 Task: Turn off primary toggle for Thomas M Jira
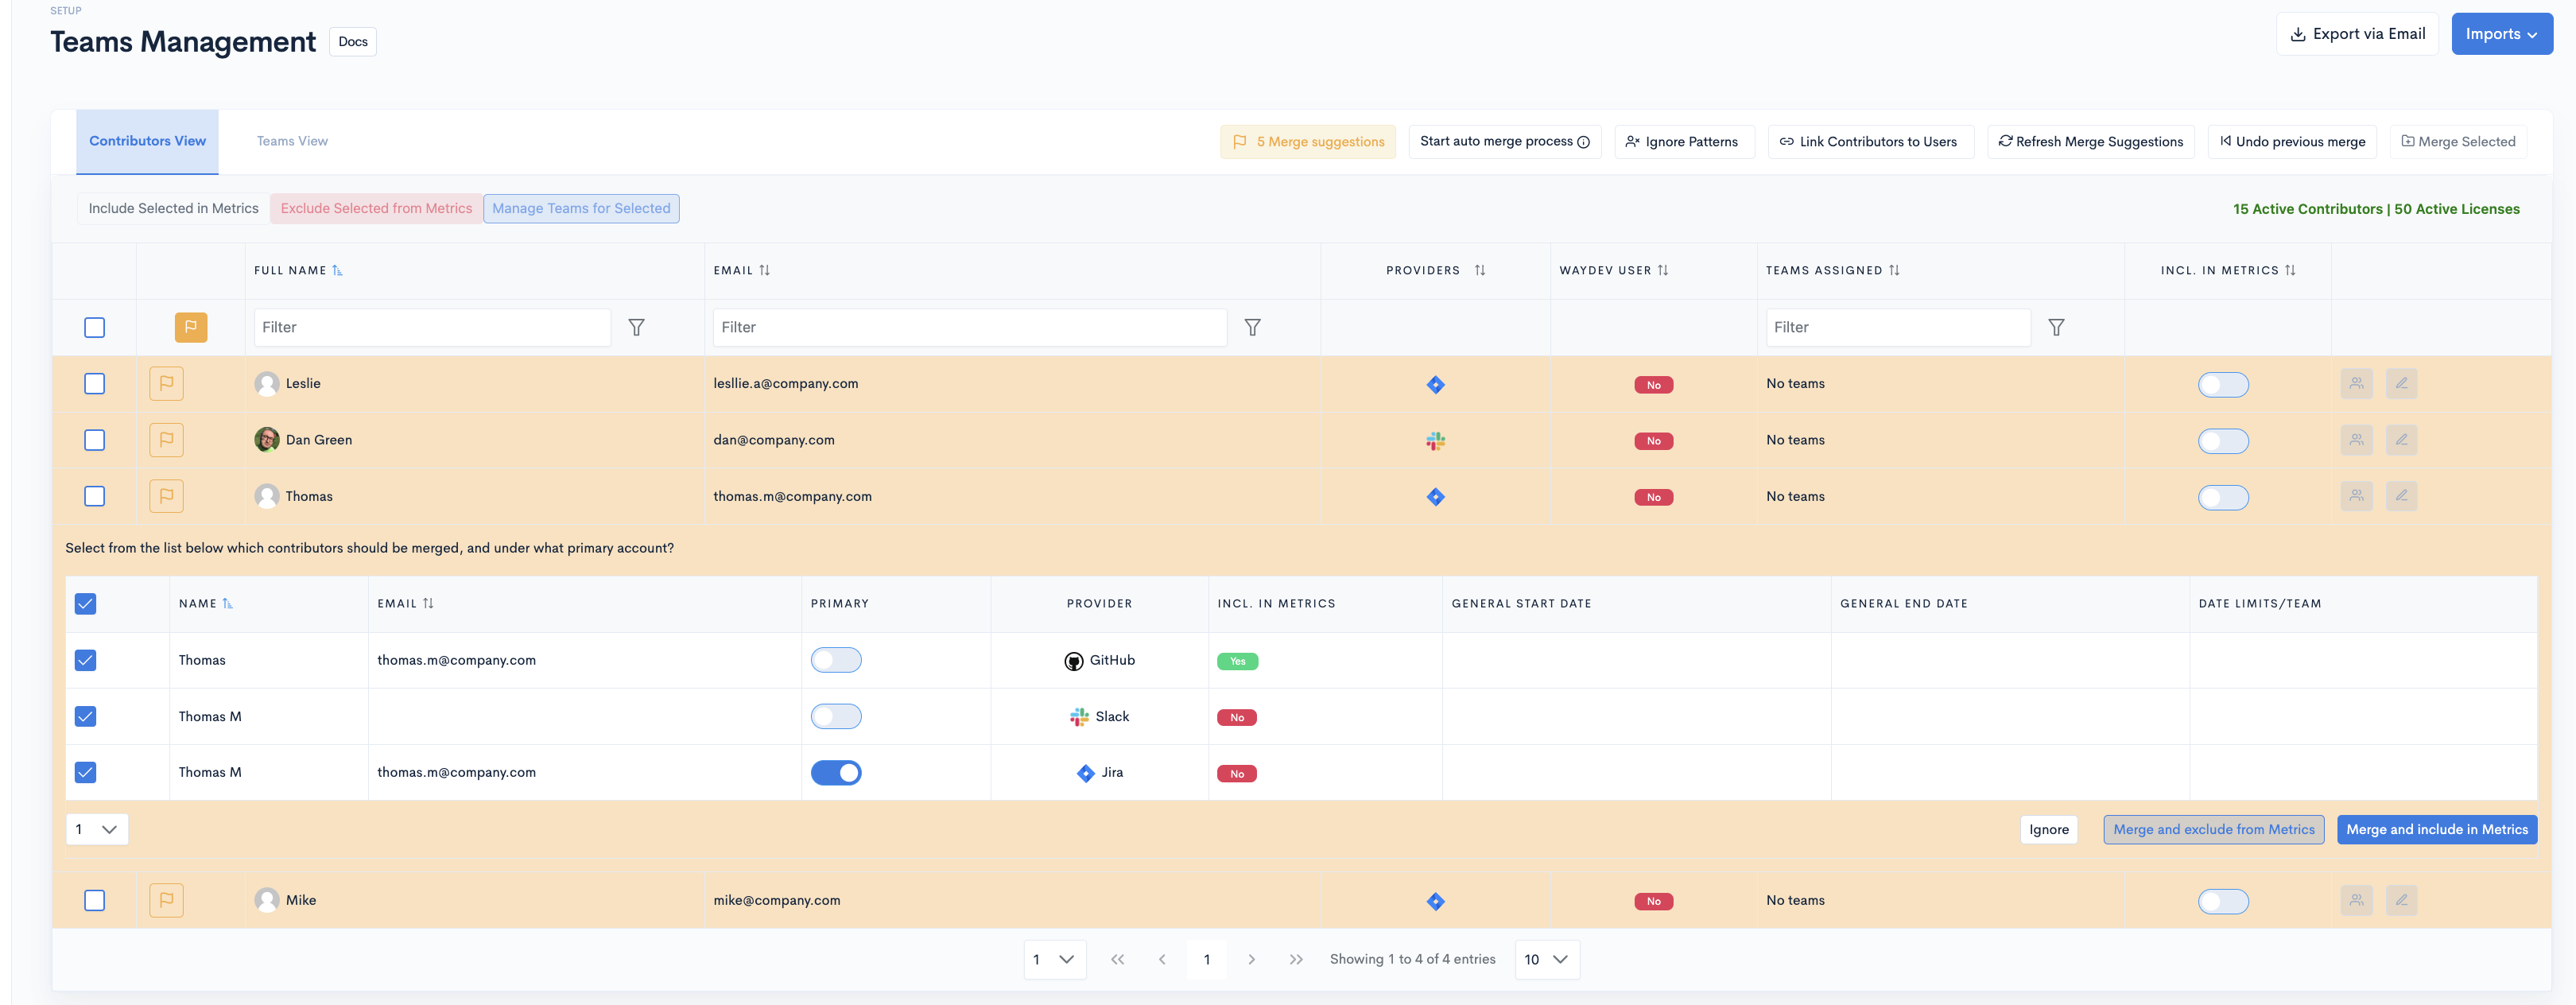836,772
